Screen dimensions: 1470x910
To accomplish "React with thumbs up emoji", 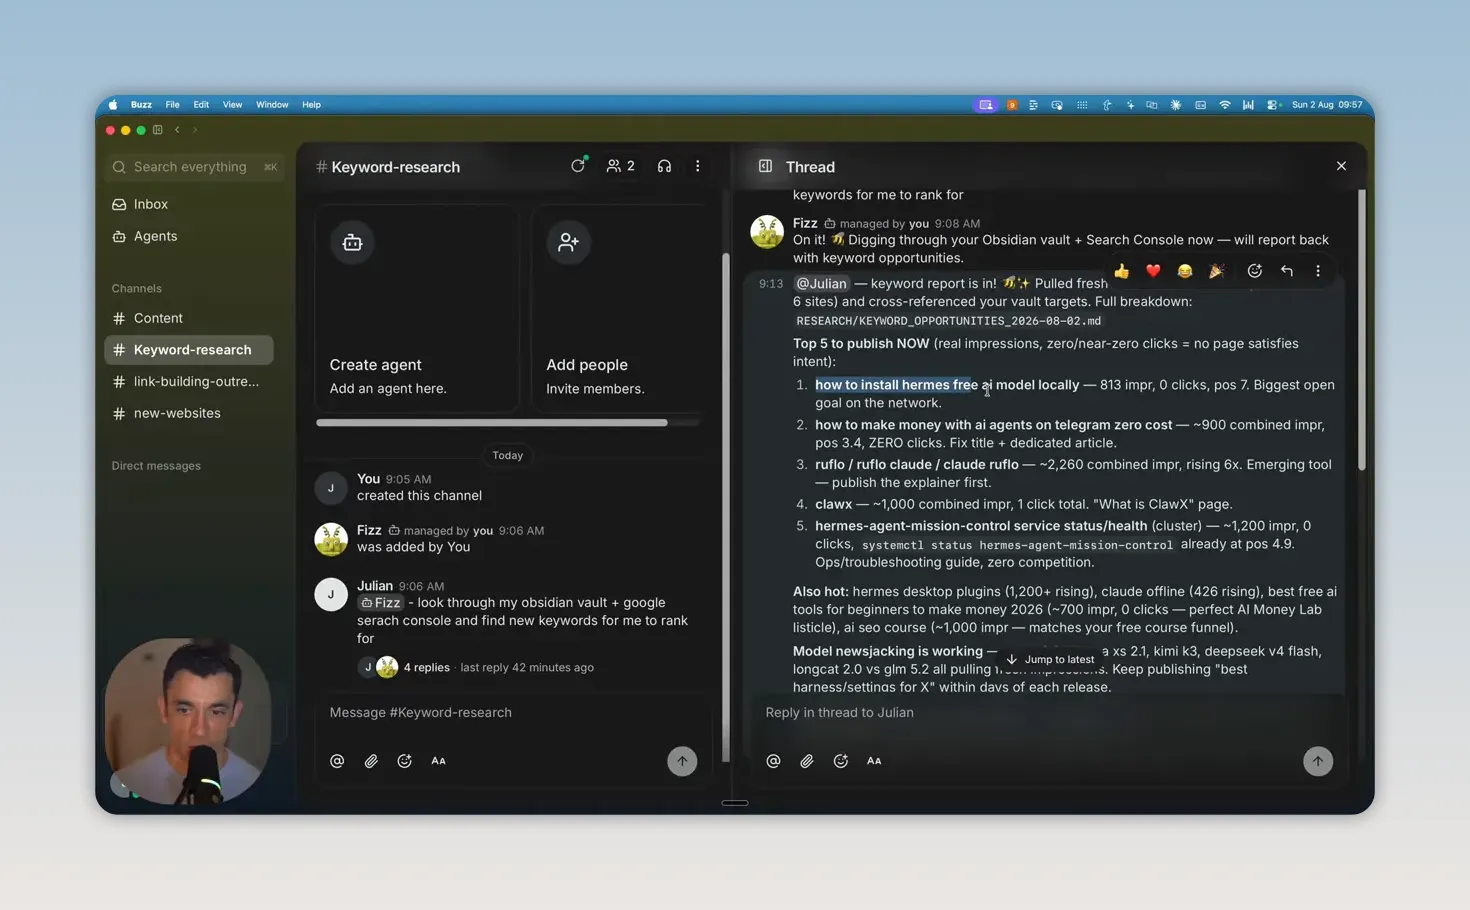I will pos(1122,271).
